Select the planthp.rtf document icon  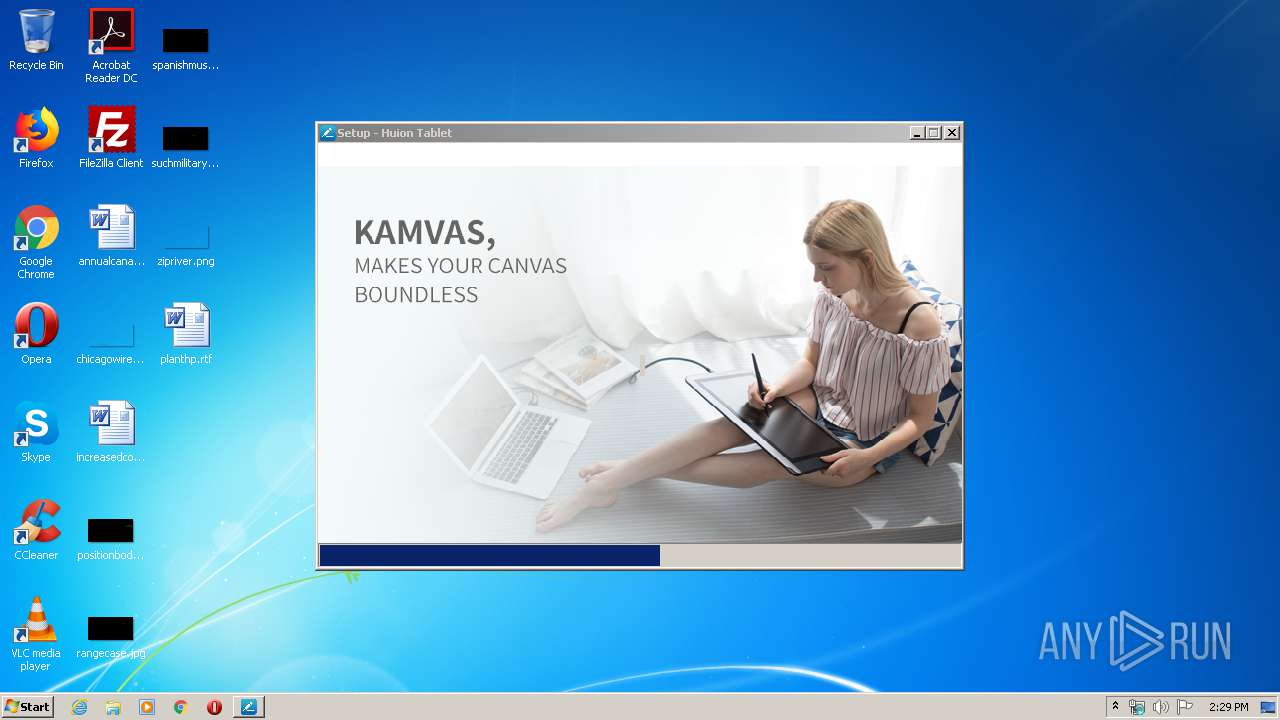pyautogui.click(x=186, y=335)
